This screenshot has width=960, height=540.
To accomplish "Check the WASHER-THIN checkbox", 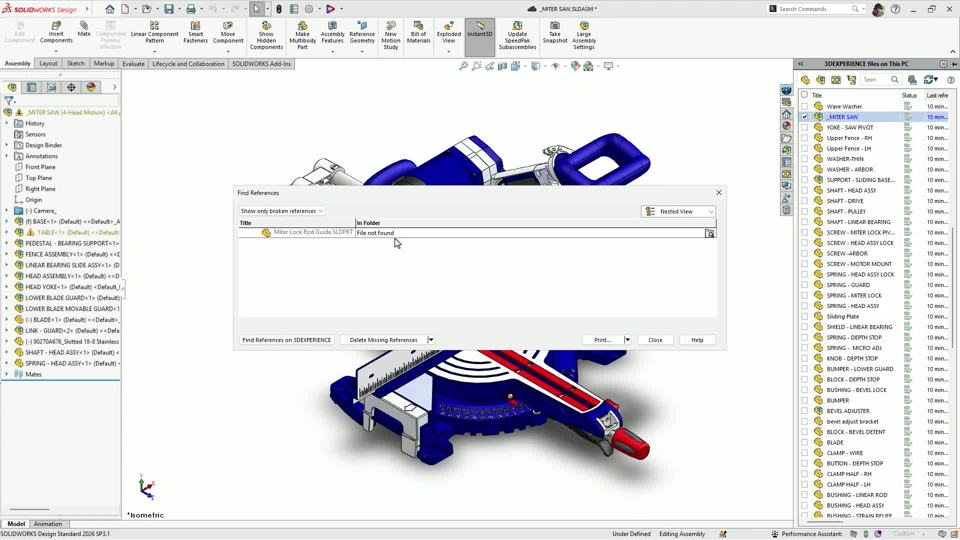I will [804, 159].
